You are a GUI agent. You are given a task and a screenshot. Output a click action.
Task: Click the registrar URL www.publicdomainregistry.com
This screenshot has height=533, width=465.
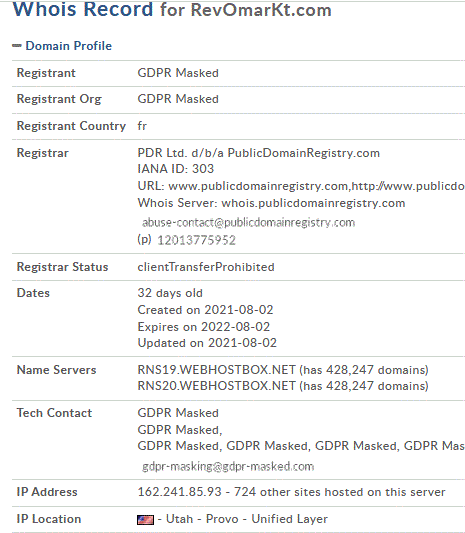coord(258,186)
